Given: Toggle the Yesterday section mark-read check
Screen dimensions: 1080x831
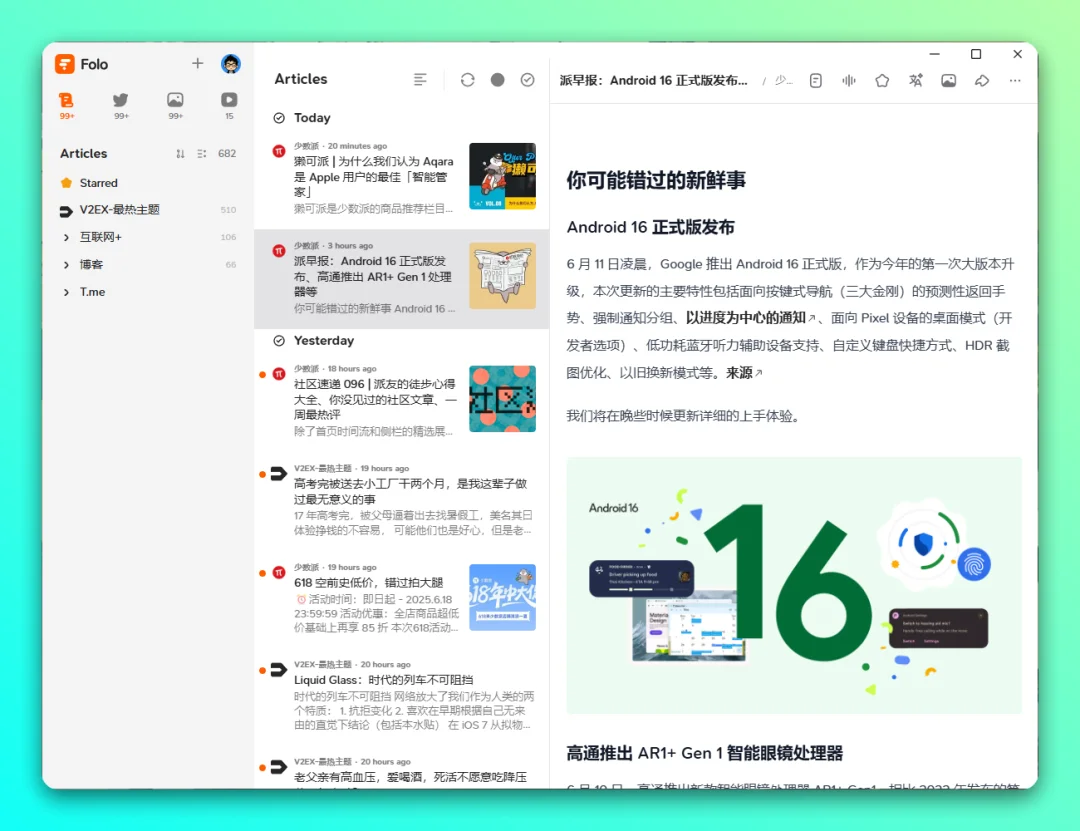Looking at the screenshot, I should [x=279, y=340].
